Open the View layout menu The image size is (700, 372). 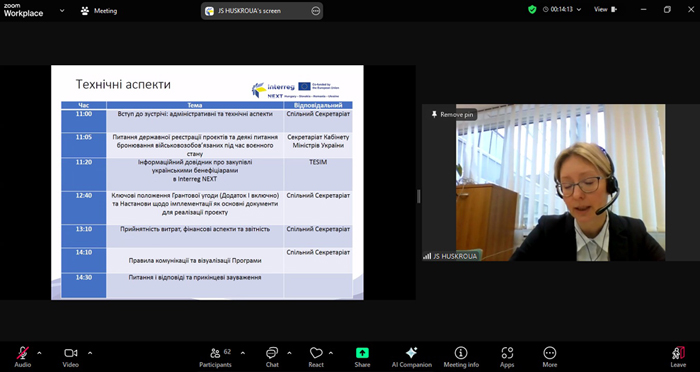605,9
